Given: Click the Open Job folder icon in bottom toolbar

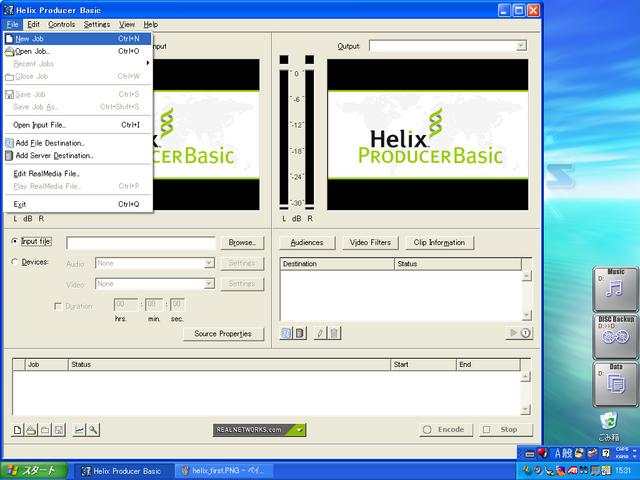Looking at the screenshot, I should [x=31, y=430].
